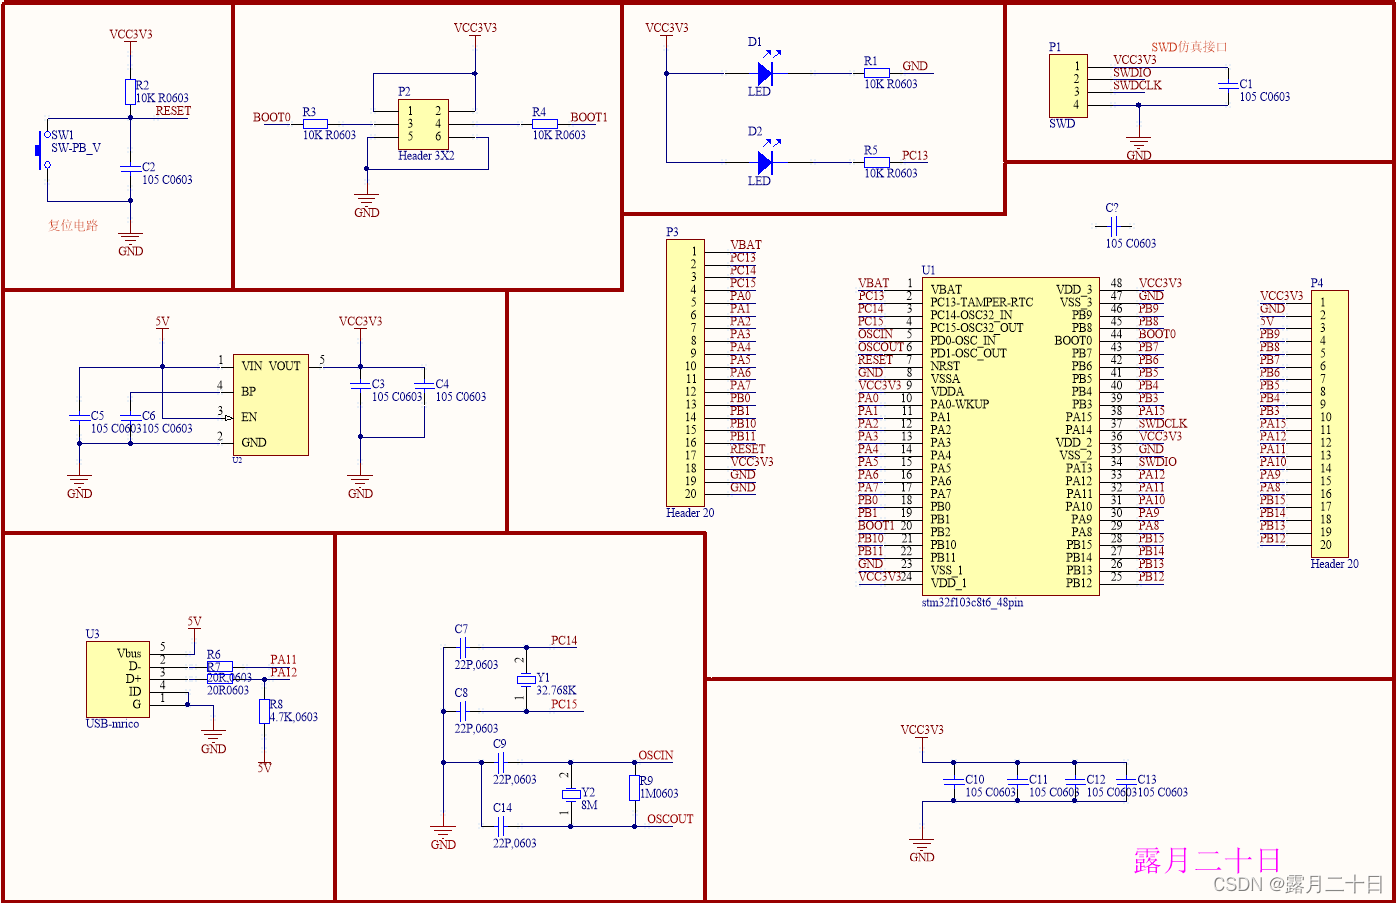The image size is (1397, 903).
Task: Click the GND symbol under the SWD connector
Action: (1138, 148)
